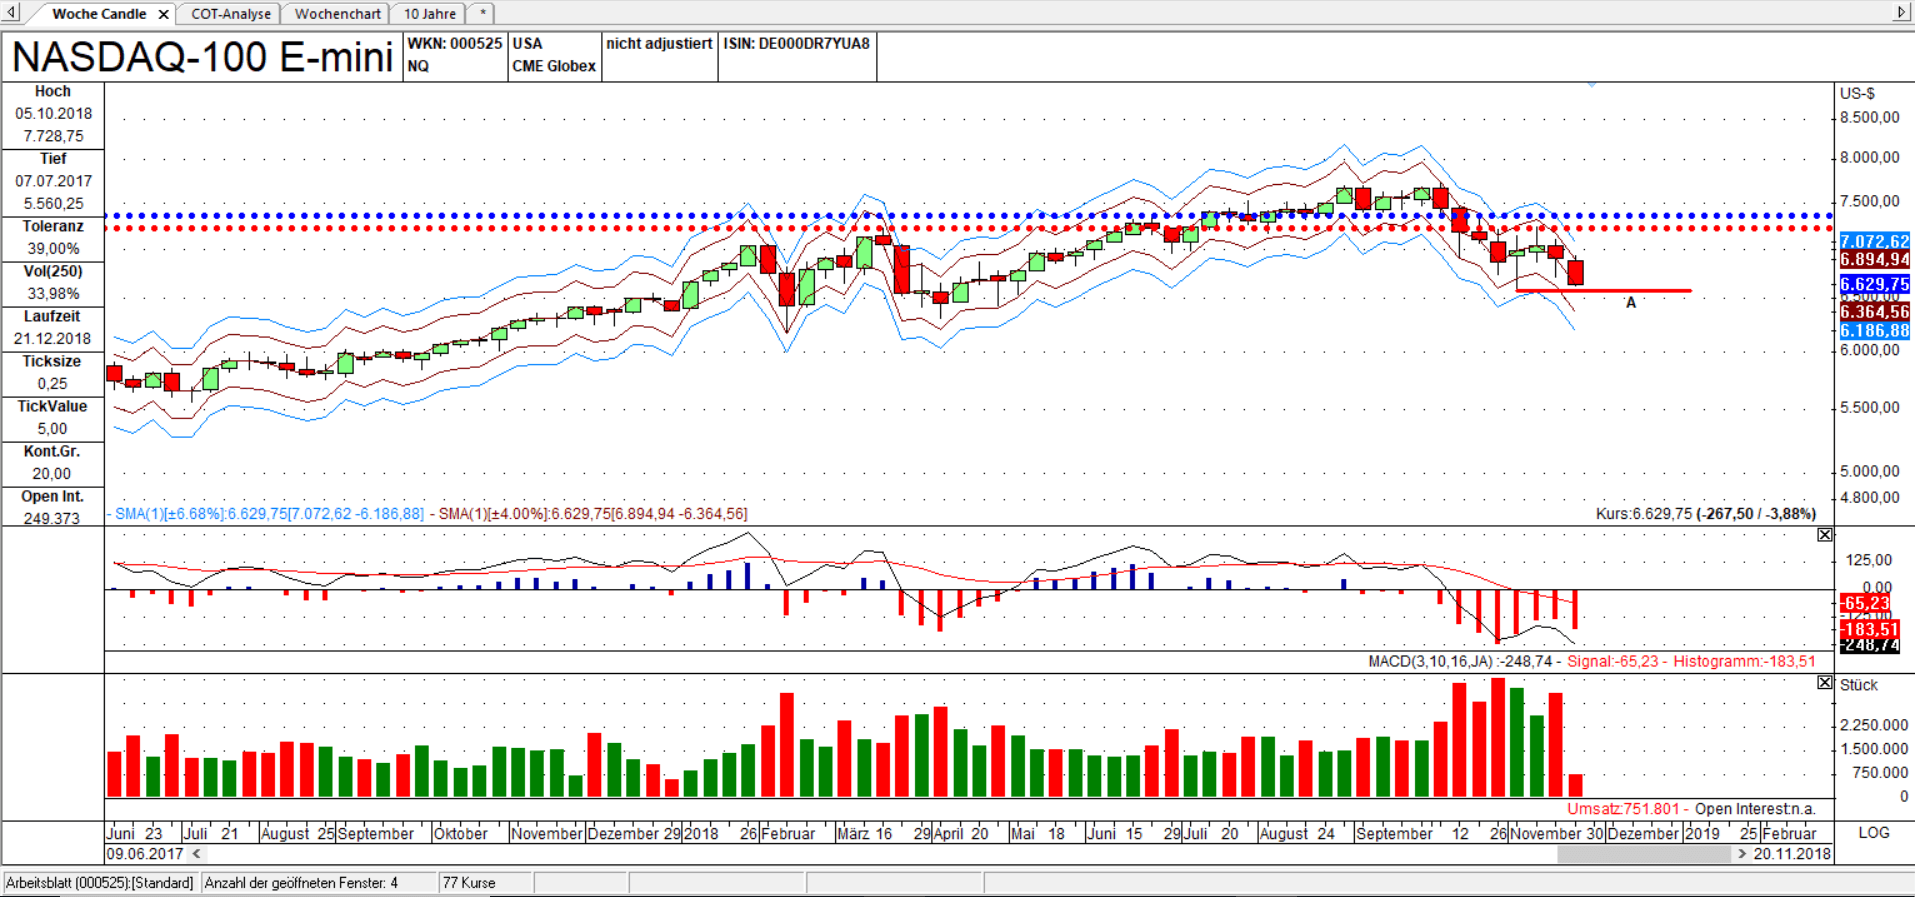The image size is (1915, 897).
Task: Click the Stück volume axis label
Action: [1859, 685]
